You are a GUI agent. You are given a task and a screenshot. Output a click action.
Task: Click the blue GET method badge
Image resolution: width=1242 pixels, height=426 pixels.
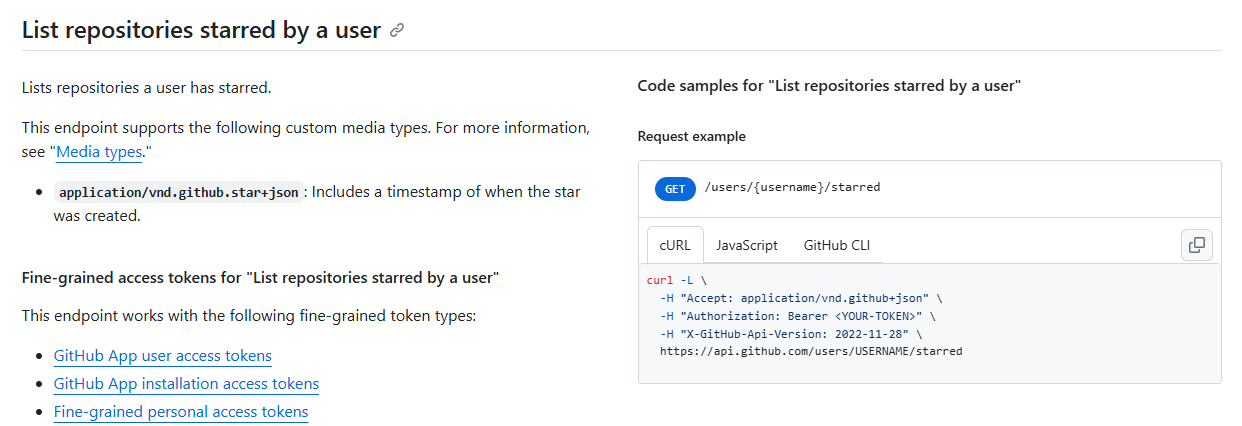674,188
